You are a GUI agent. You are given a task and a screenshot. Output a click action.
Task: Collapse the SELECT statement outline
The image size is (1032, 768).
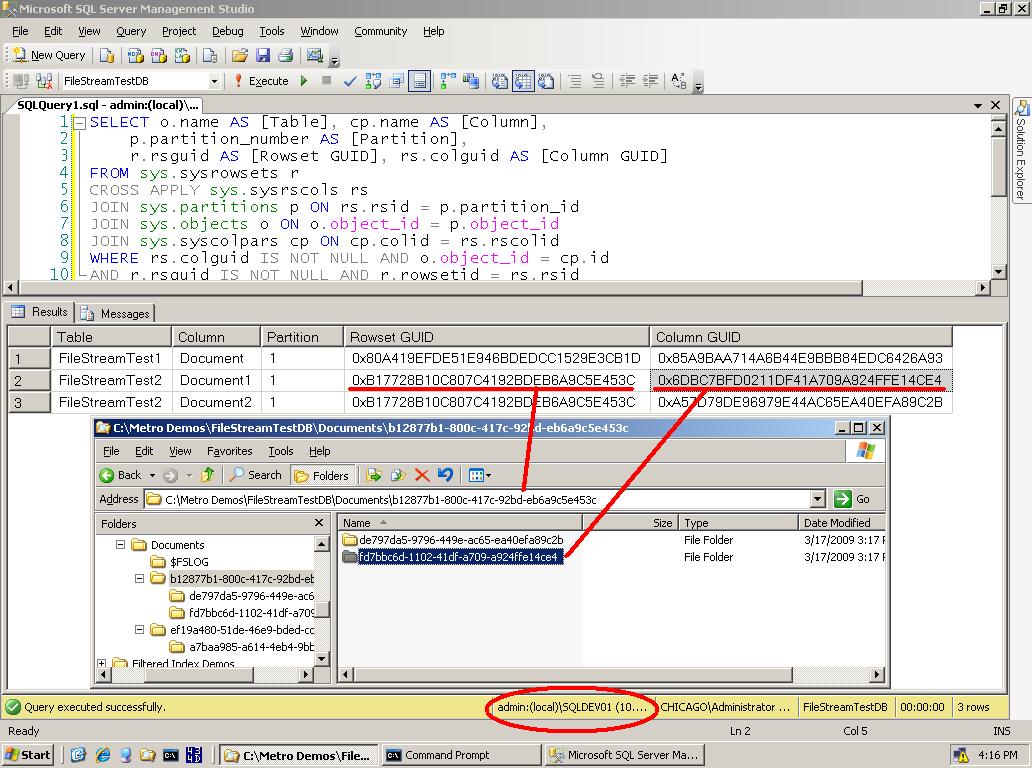[x=79, y=122]
